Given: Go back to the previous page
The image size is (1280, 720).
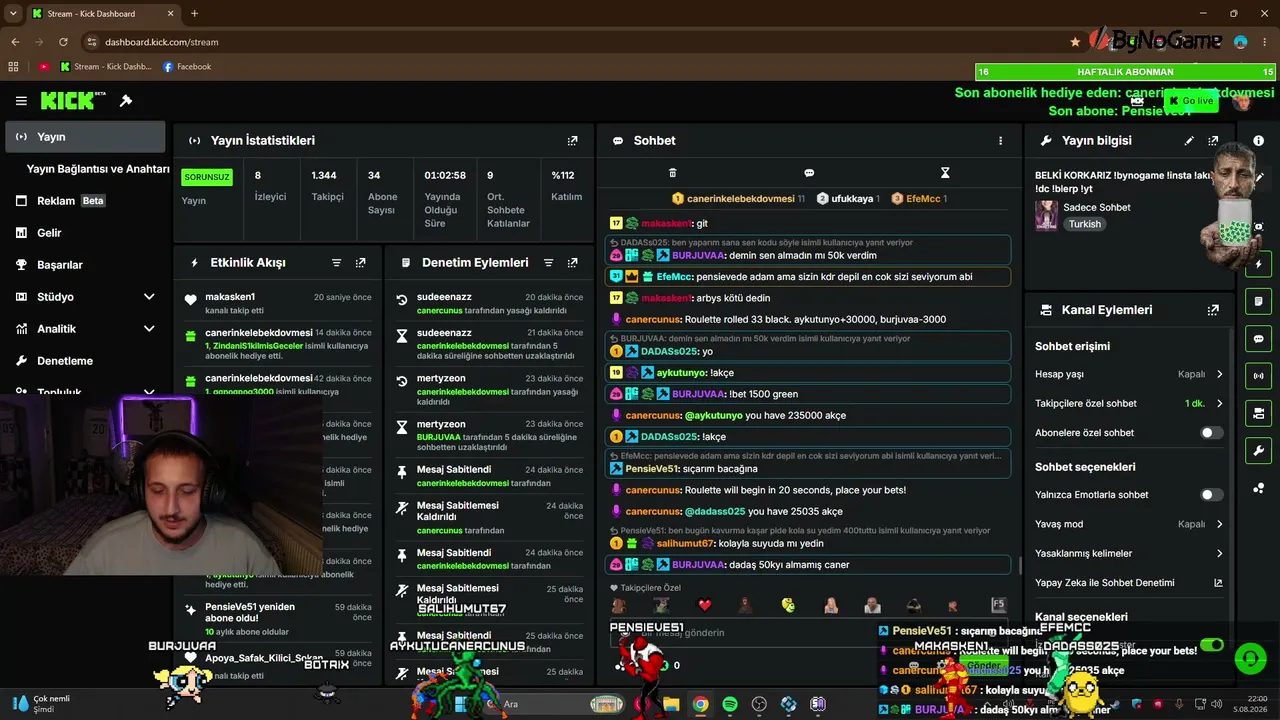Looking at the screenshot, I should point(15,42).
